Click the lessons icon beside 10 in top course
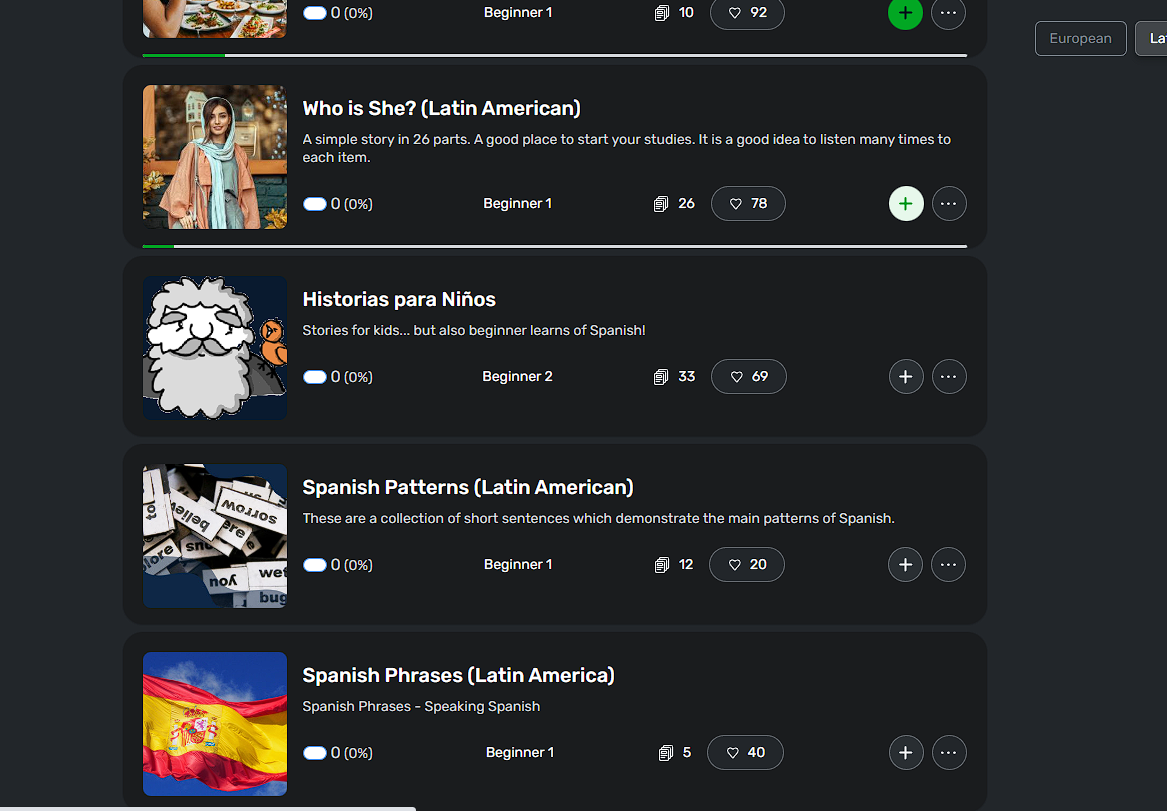Screen dimensions: 1167x811 click(x=662, y=13)
